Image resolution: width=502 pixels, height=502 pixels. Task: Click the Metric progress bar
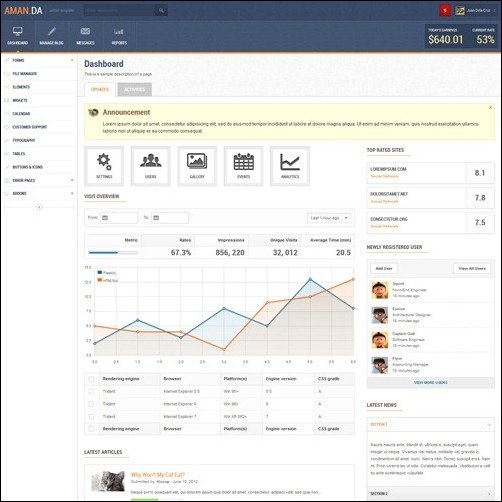(113, 253)
